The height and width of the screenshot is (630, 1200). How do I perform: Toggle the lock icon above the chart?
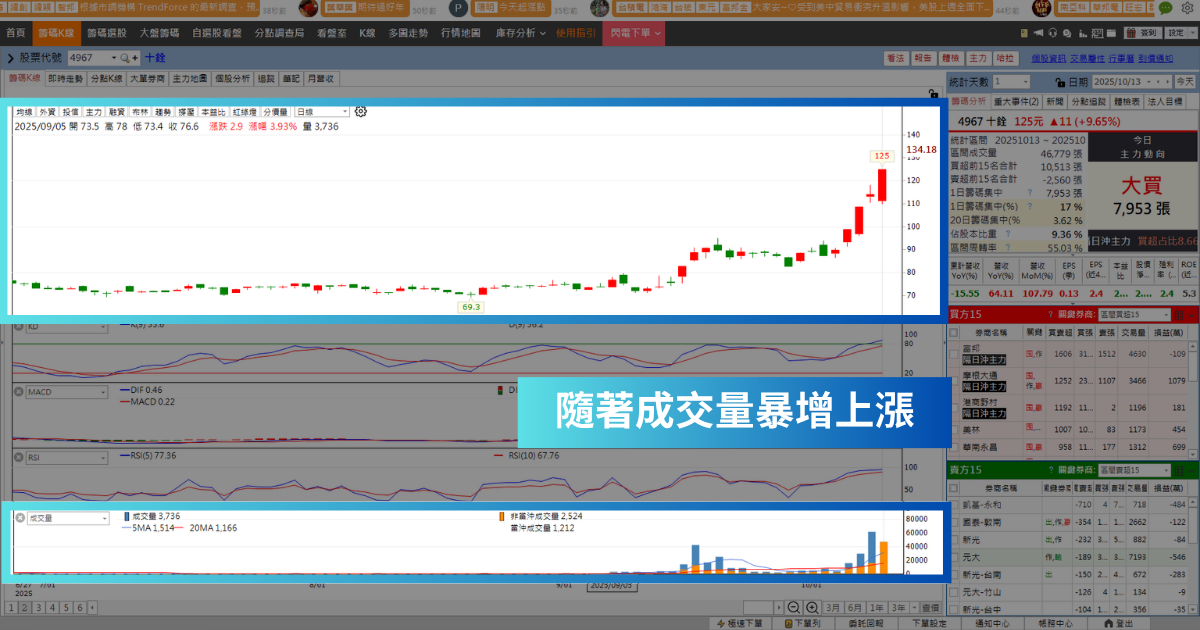pyautogui.click(x=933, y=94)
